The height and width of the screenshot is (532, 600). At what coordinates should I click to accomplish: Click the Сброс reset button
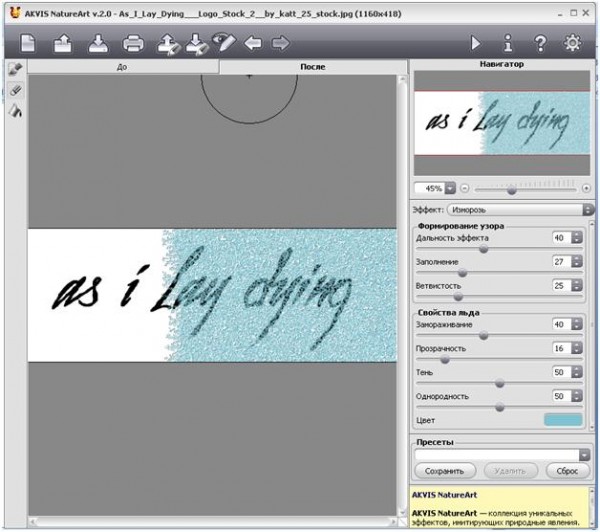point(567,471)
